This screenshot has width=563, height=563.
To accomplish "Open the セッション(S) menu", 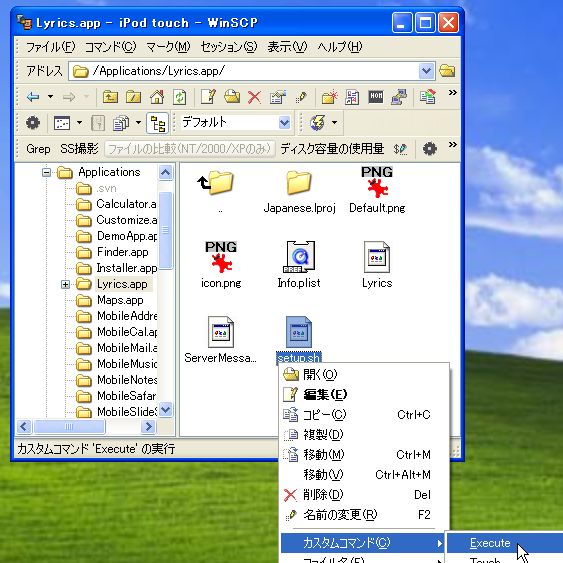I will pos(229,47).
